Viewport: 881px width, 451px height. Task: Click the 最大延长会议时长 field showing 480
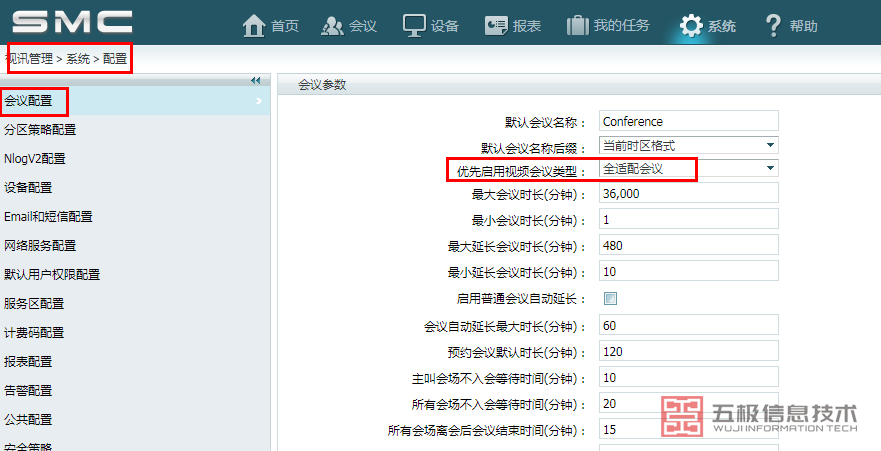pyautogui.click(x=689, y=245)
